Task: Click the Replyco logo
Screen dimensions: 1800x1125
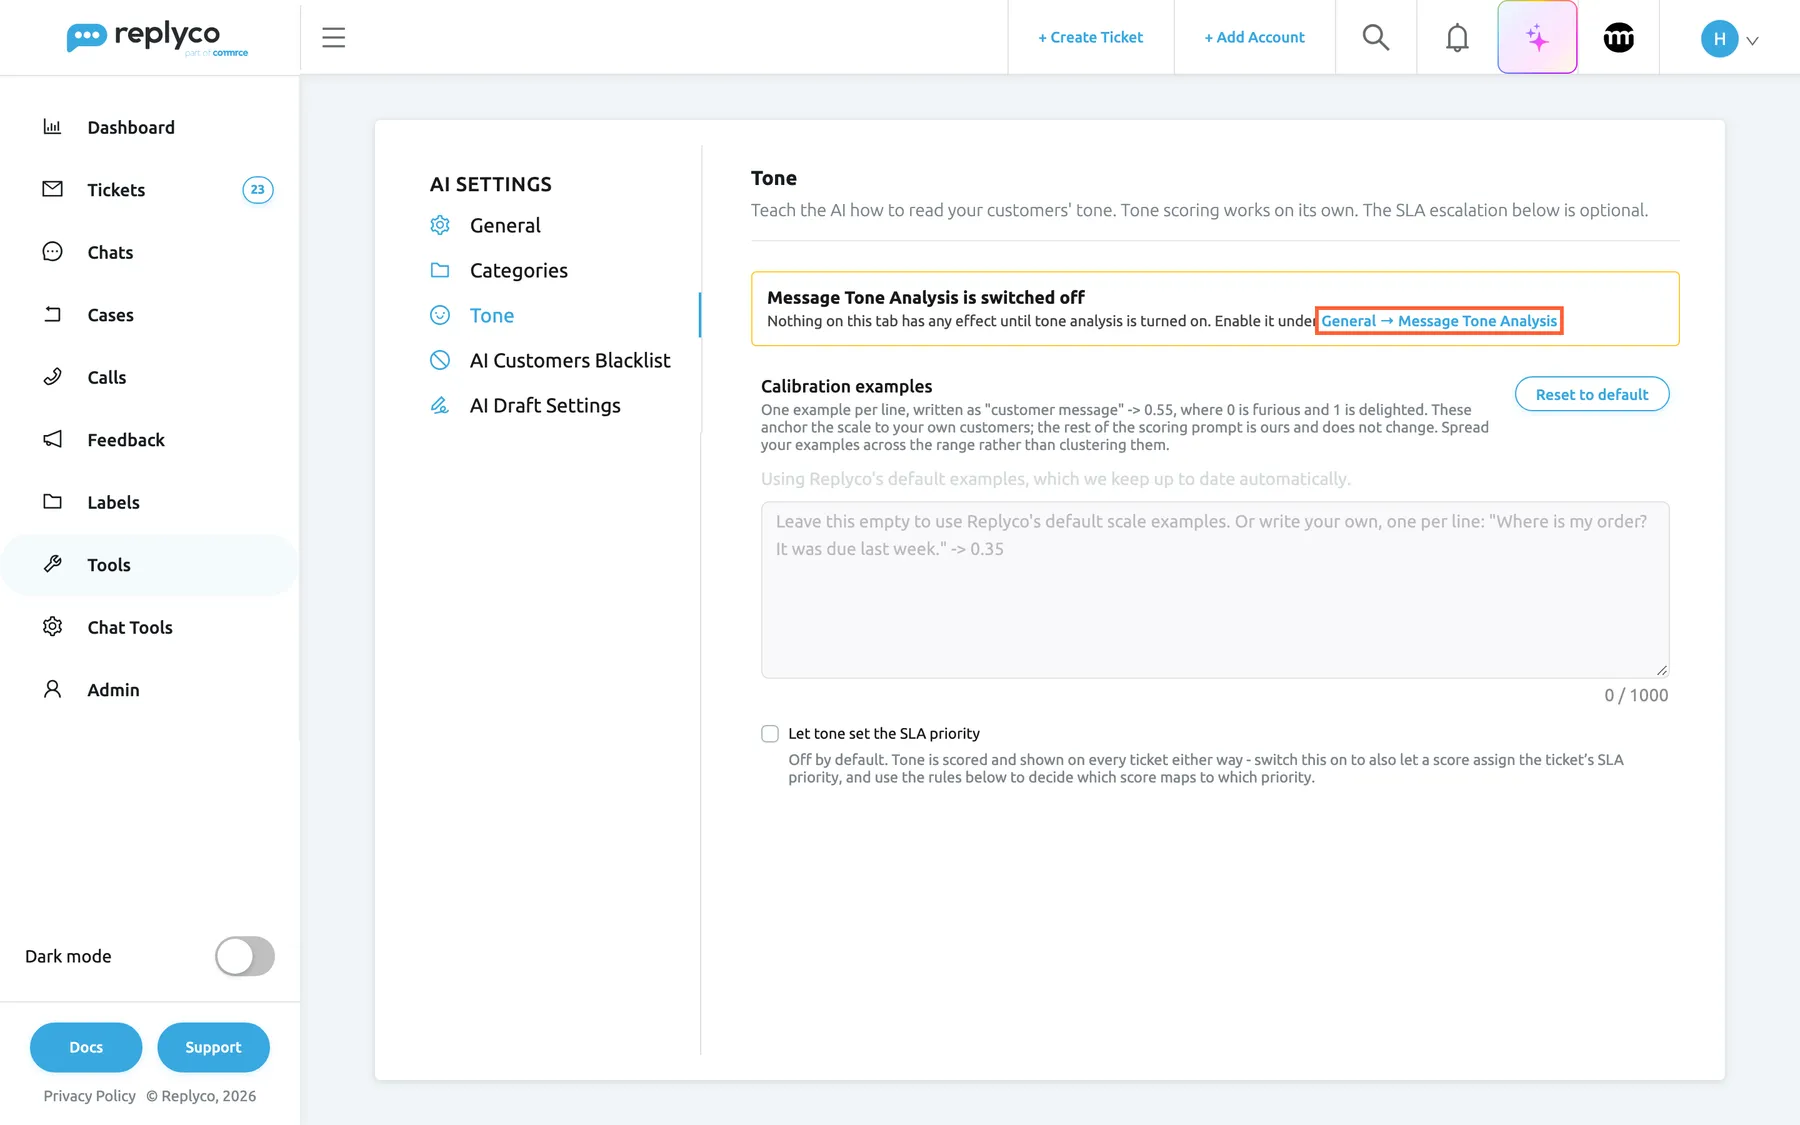Action: 157,38
